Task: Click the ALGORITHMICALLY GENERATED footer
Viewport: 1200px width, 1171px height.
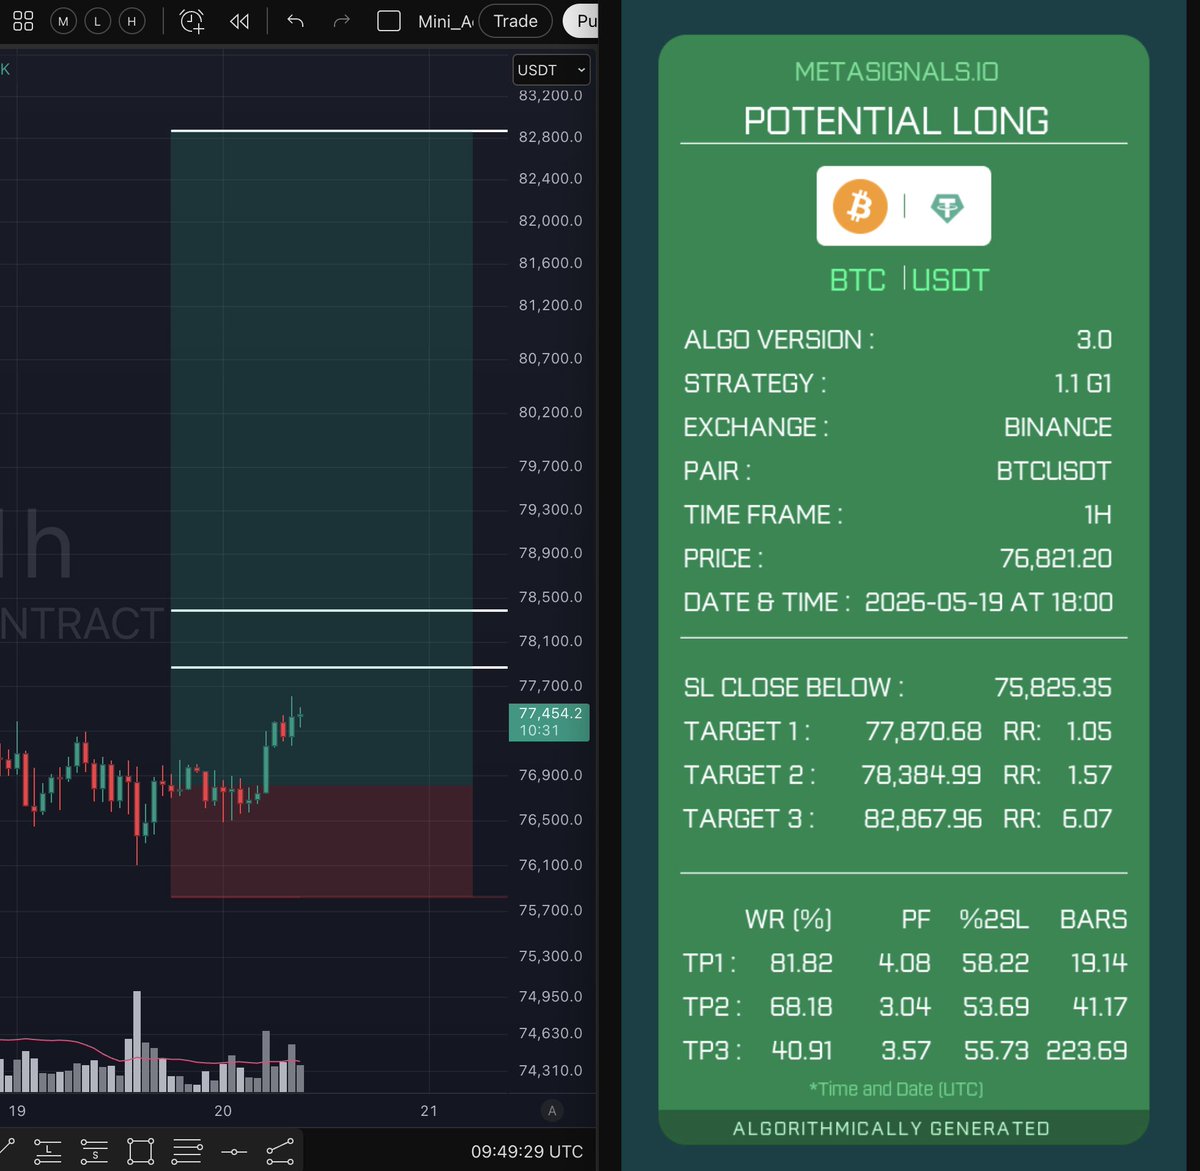Action: pyautogui.click(x=891, y=1128)
